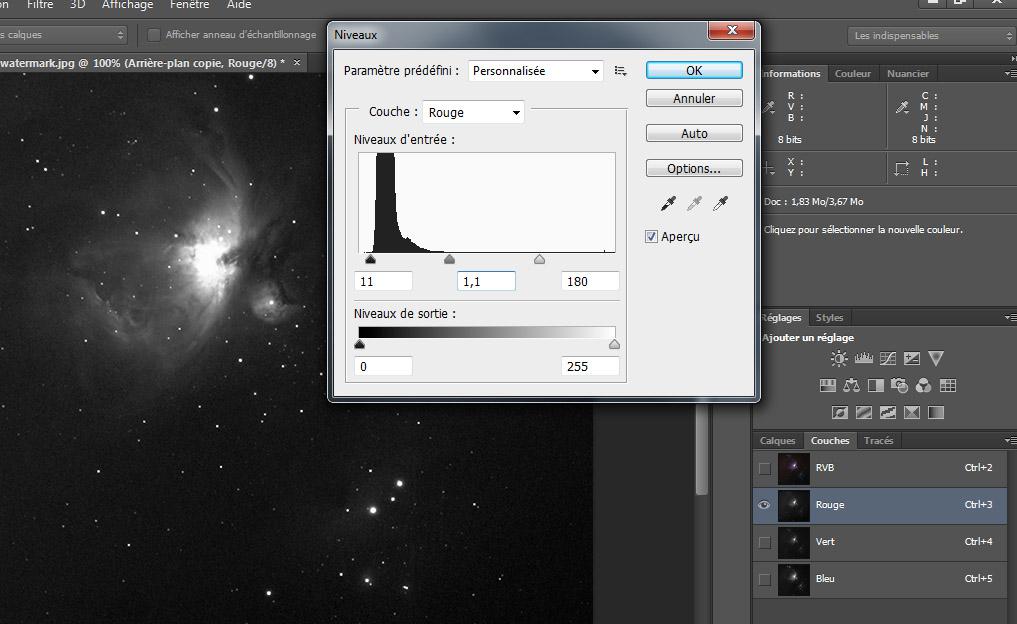This screenshot has height=624, width=1017.
Task: Click the second eyedropper in Informations panel
Action: 902,107
